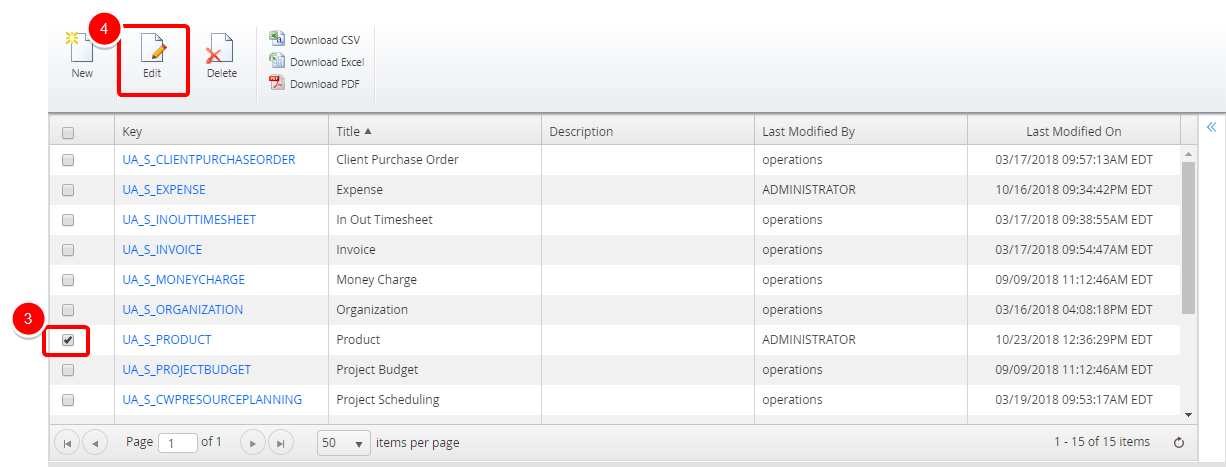This screenshot has height=467, width=1226.
Task: Check the select-all header checkbox
Action: tap(68, 132)
